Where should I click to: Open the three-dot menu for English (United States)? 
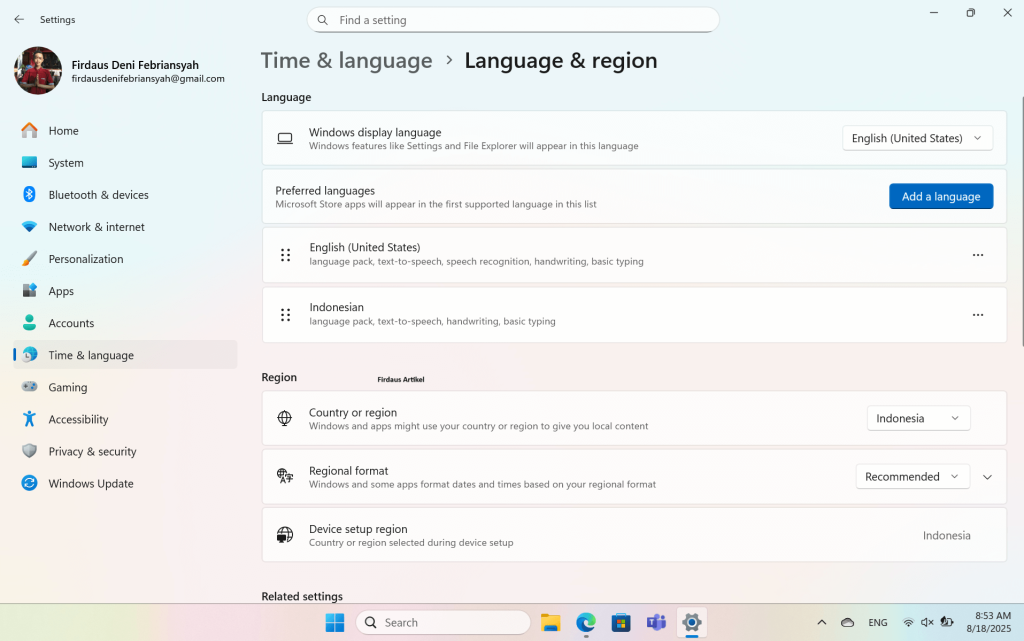pyautogui.click(x=977, y=255)
